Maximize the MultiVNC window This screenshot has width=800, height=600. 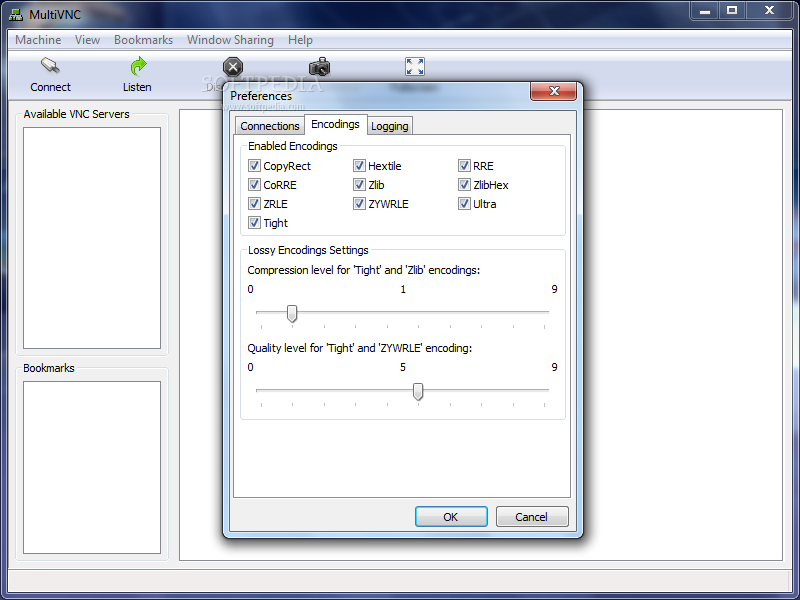coord(732,10)
